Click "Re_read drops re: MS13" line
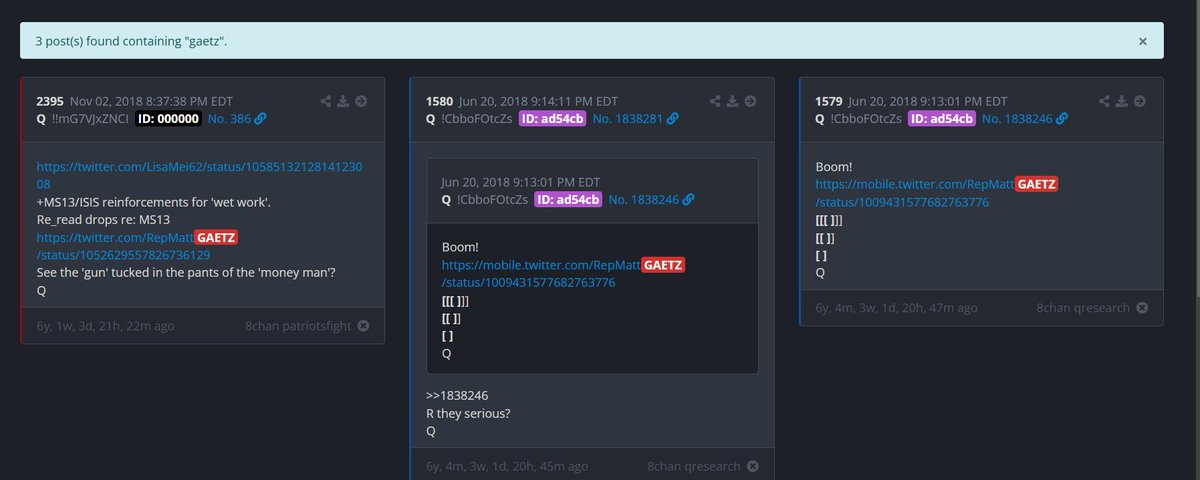Screen dimensions: 1200x480 click(102, 220)
